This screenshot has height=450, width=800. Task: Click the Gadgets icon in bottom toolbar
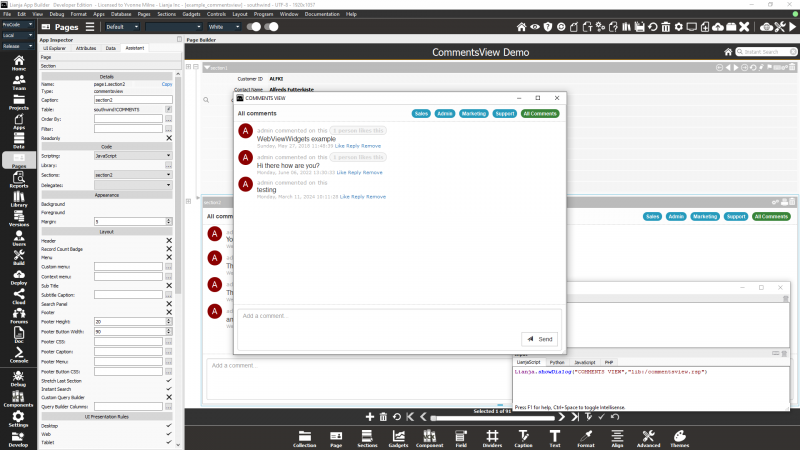[398, 439]
